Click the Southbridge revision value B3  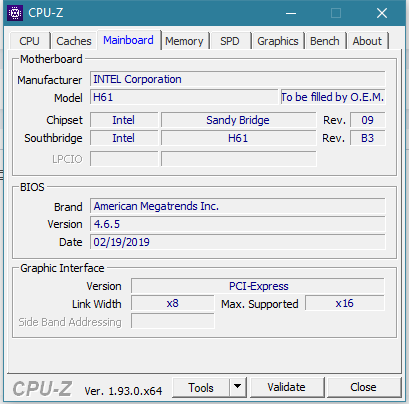tap(368, 138)
